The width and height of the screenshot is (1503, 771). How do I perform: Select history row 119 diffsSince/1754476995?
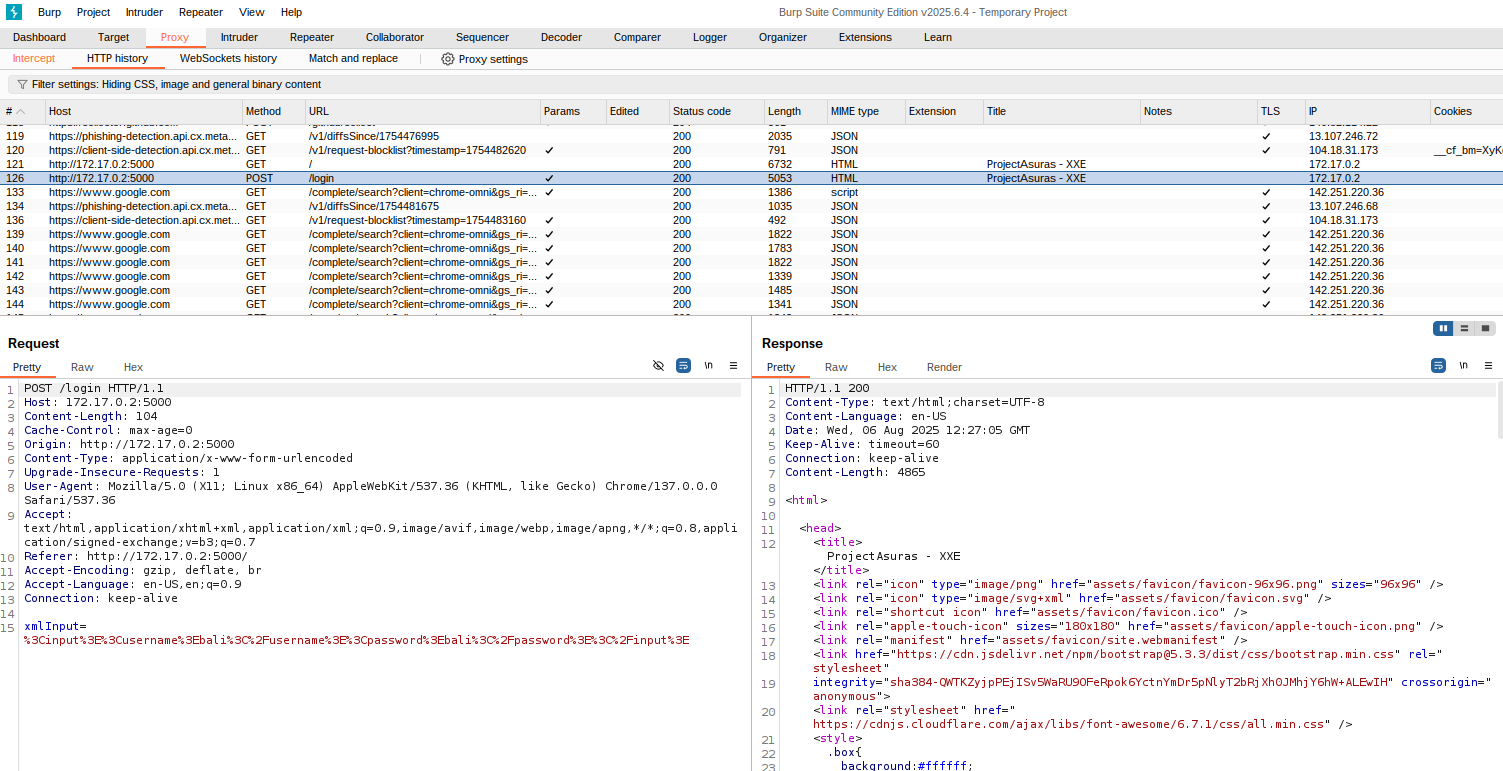(751, 136)
